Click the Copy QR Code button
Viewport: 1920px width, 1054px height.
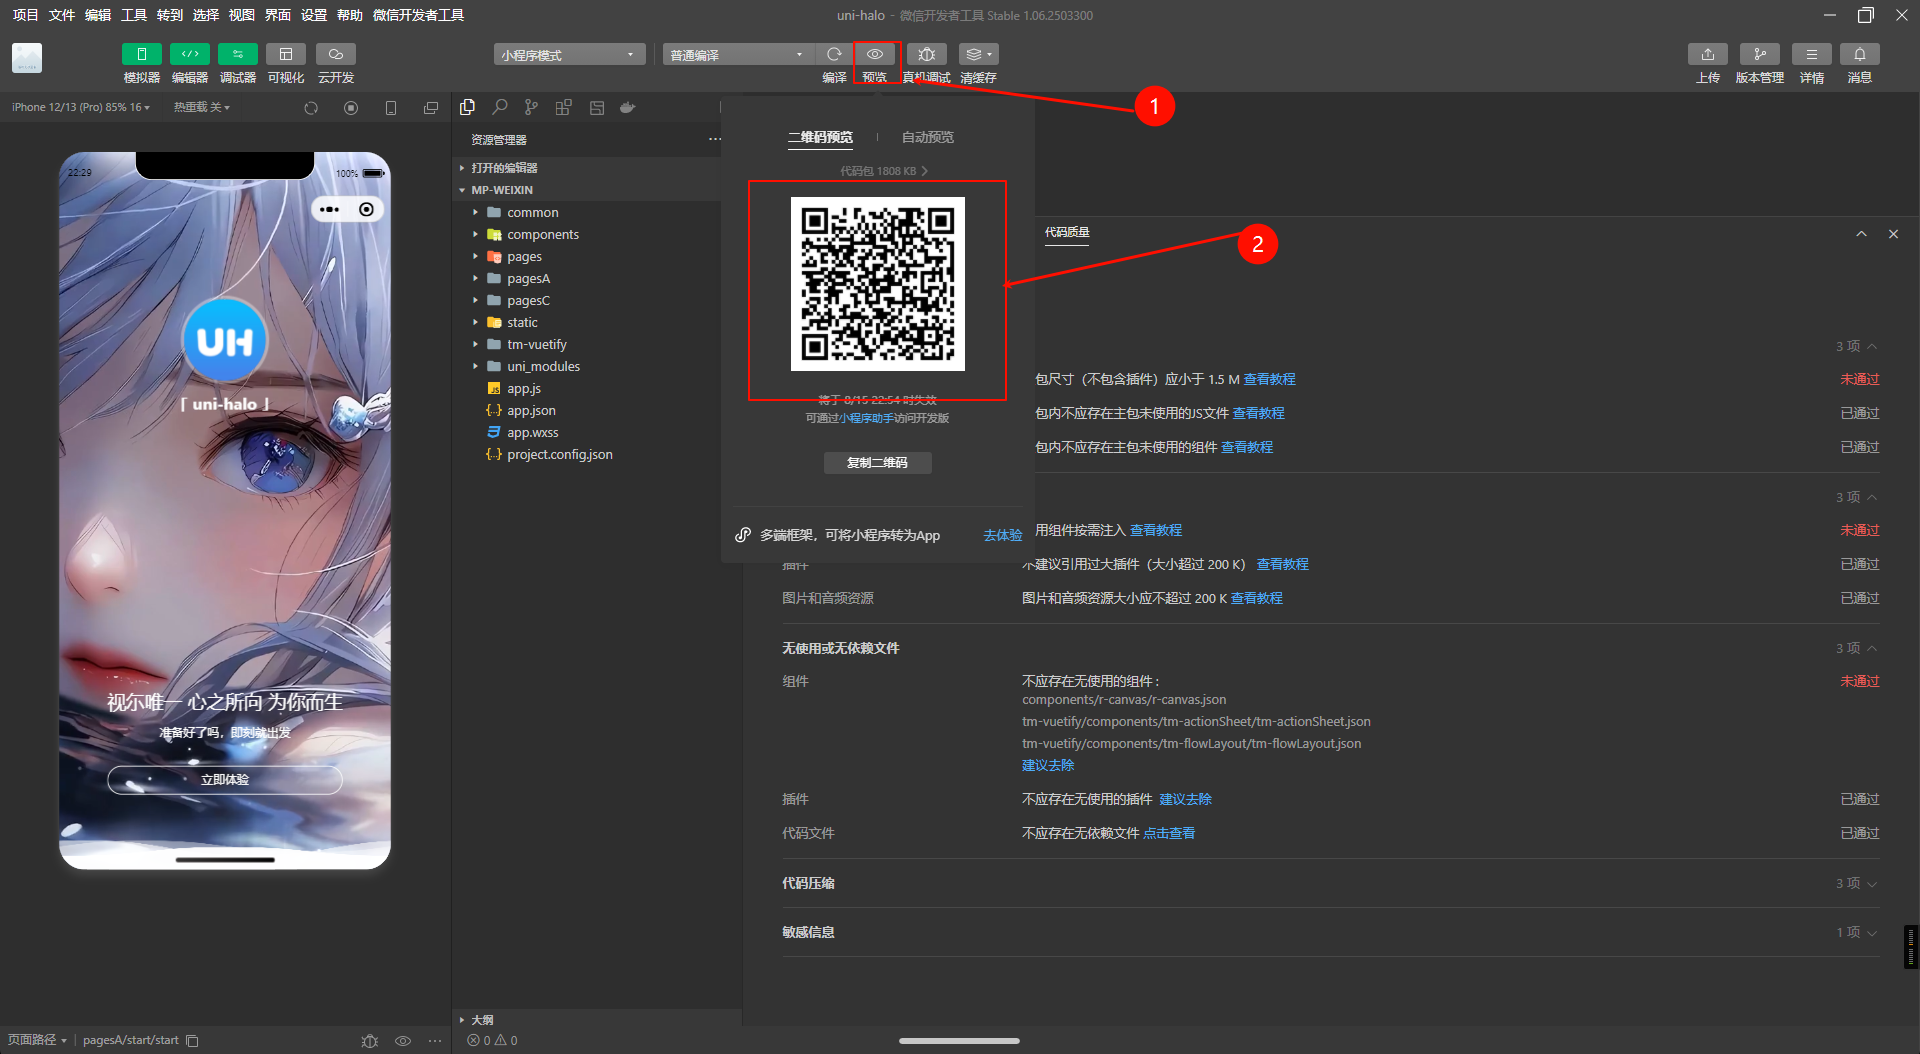pyautogui.click(x=877, y=463)
